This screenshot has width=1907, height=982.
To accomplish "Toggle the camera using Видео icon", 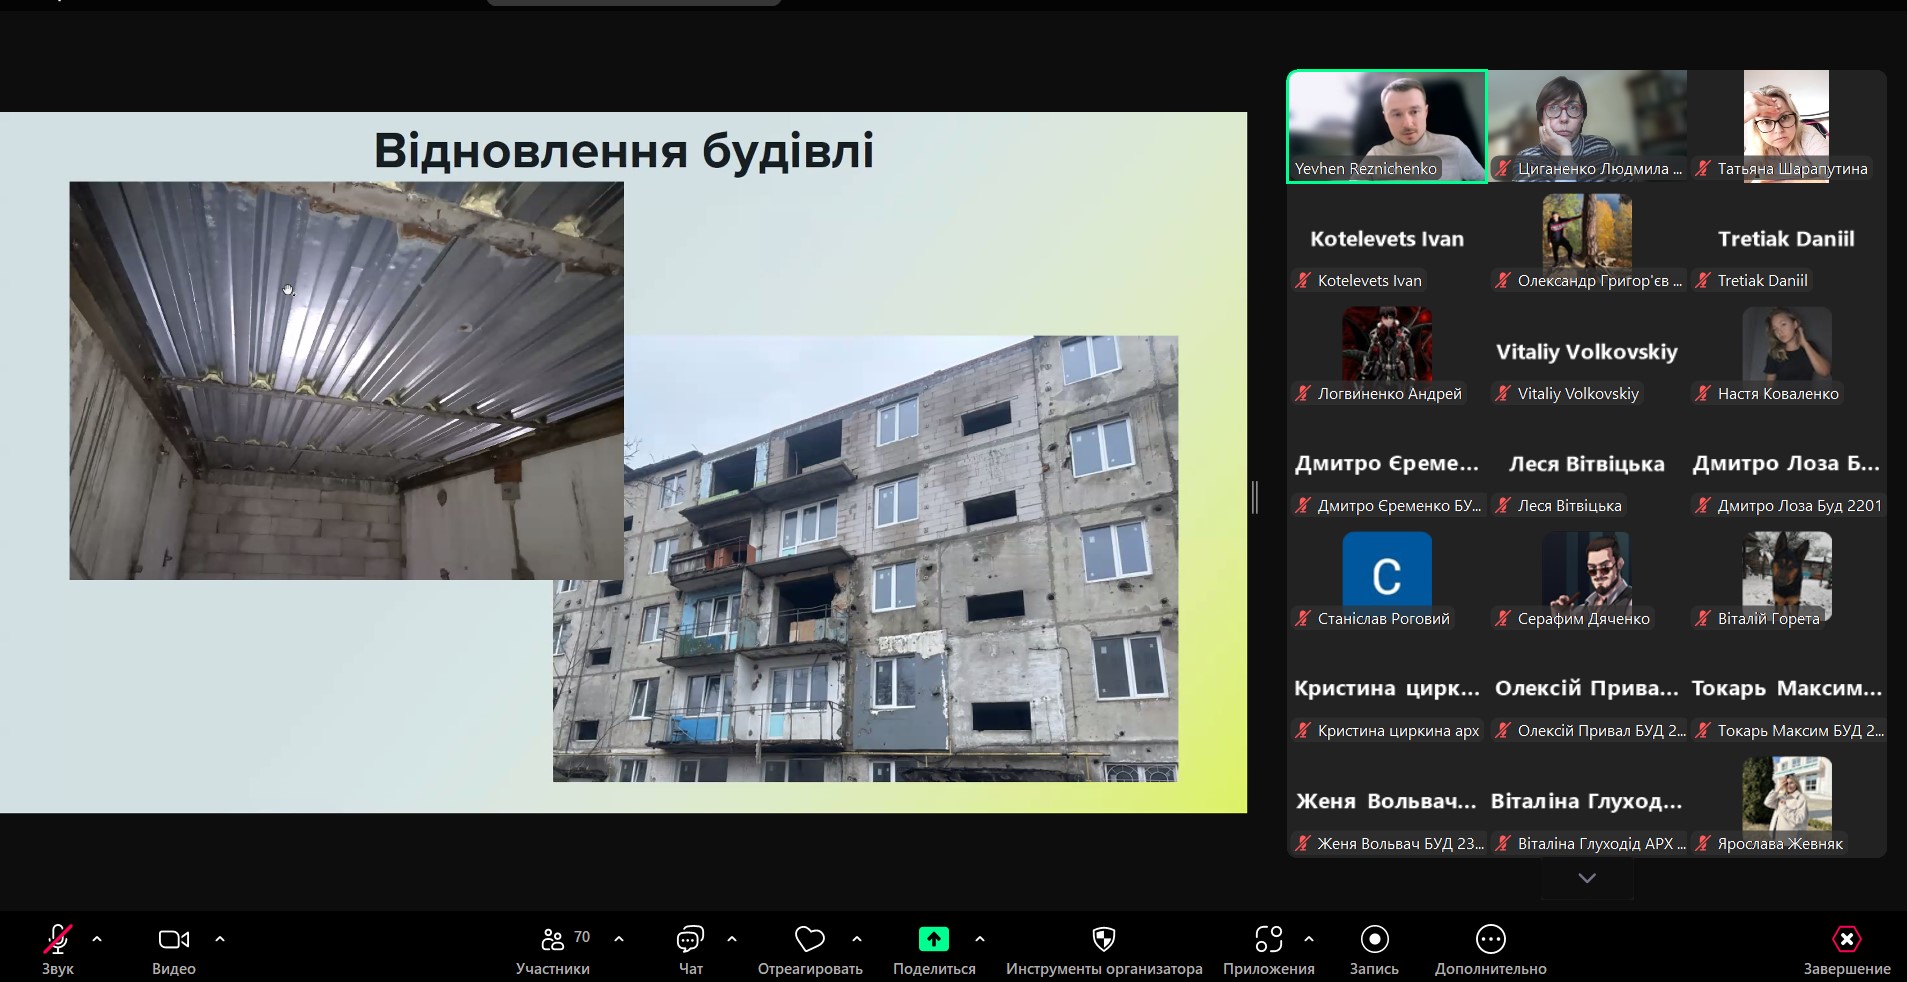I will pyautogui.click(x=174, y=939).
